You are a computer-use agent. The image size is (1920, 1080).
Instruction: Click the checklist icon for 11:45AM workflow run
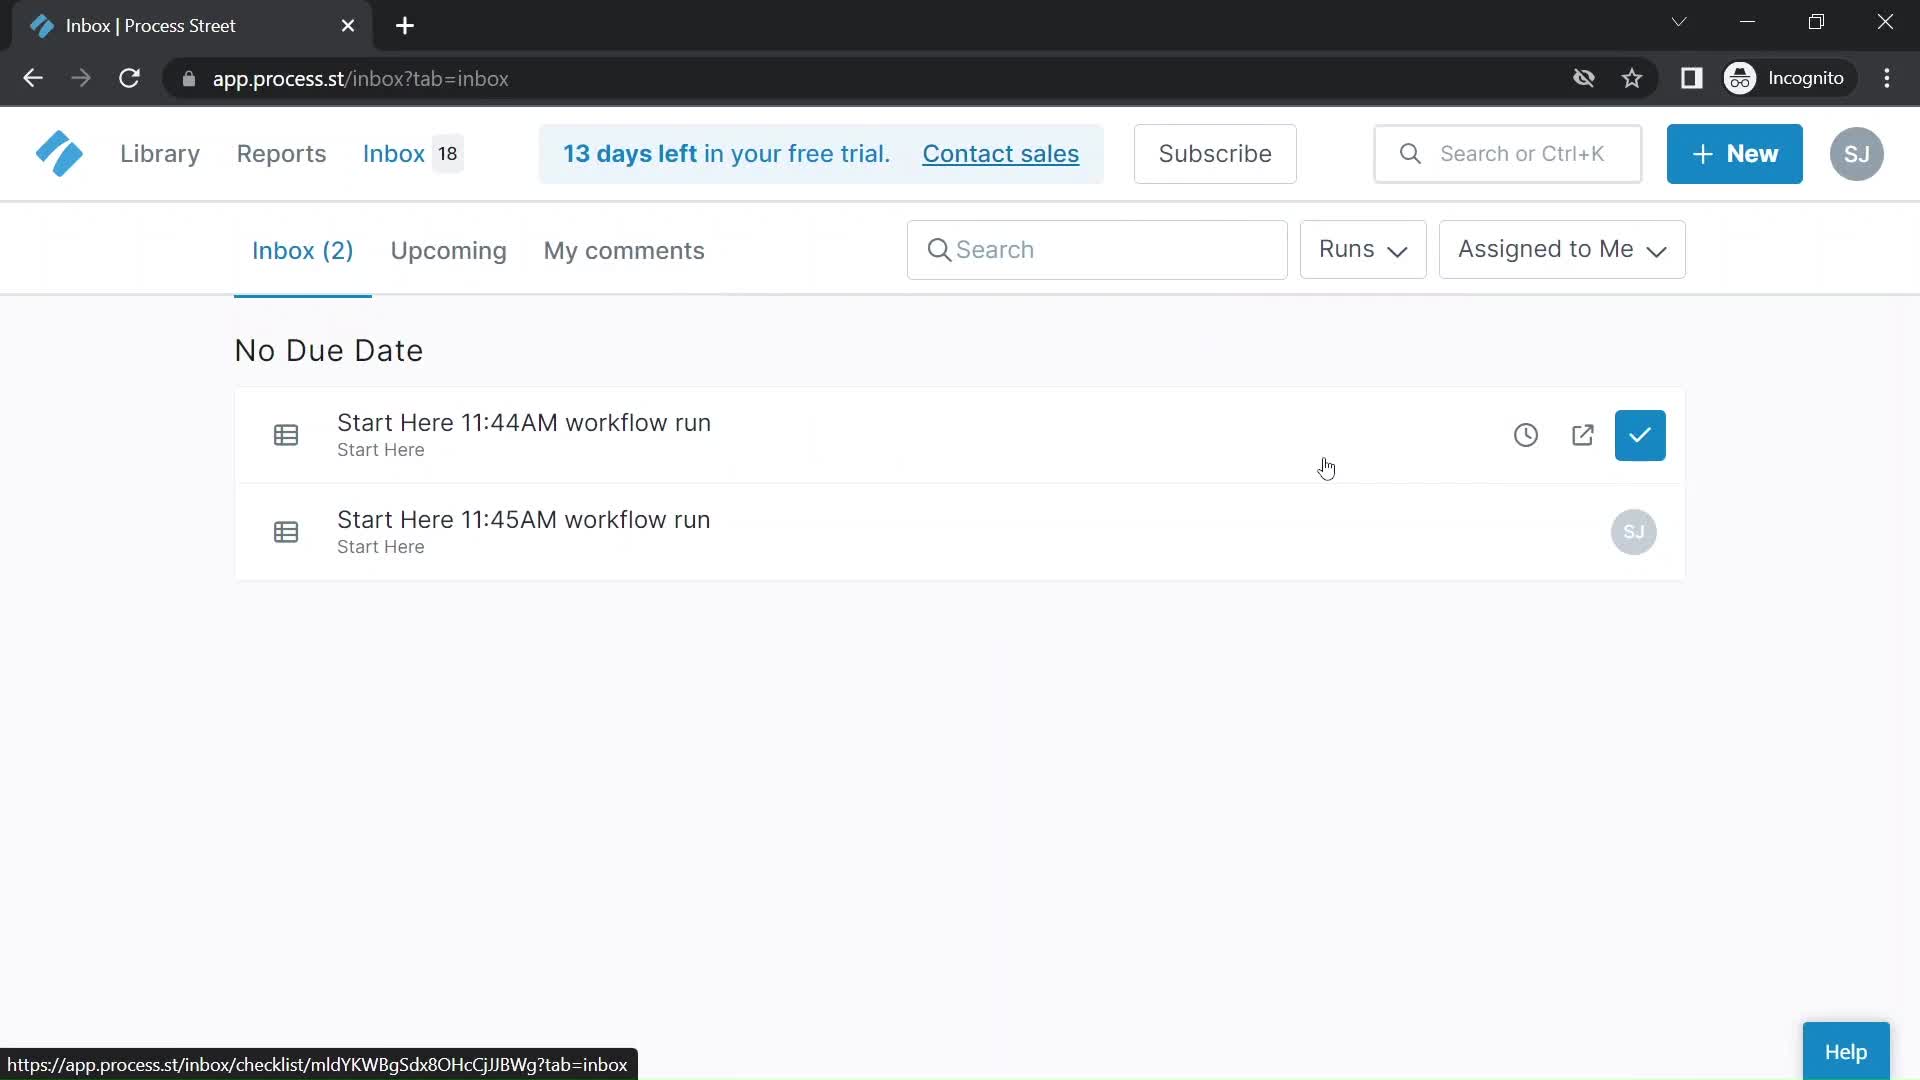[285, 531]
